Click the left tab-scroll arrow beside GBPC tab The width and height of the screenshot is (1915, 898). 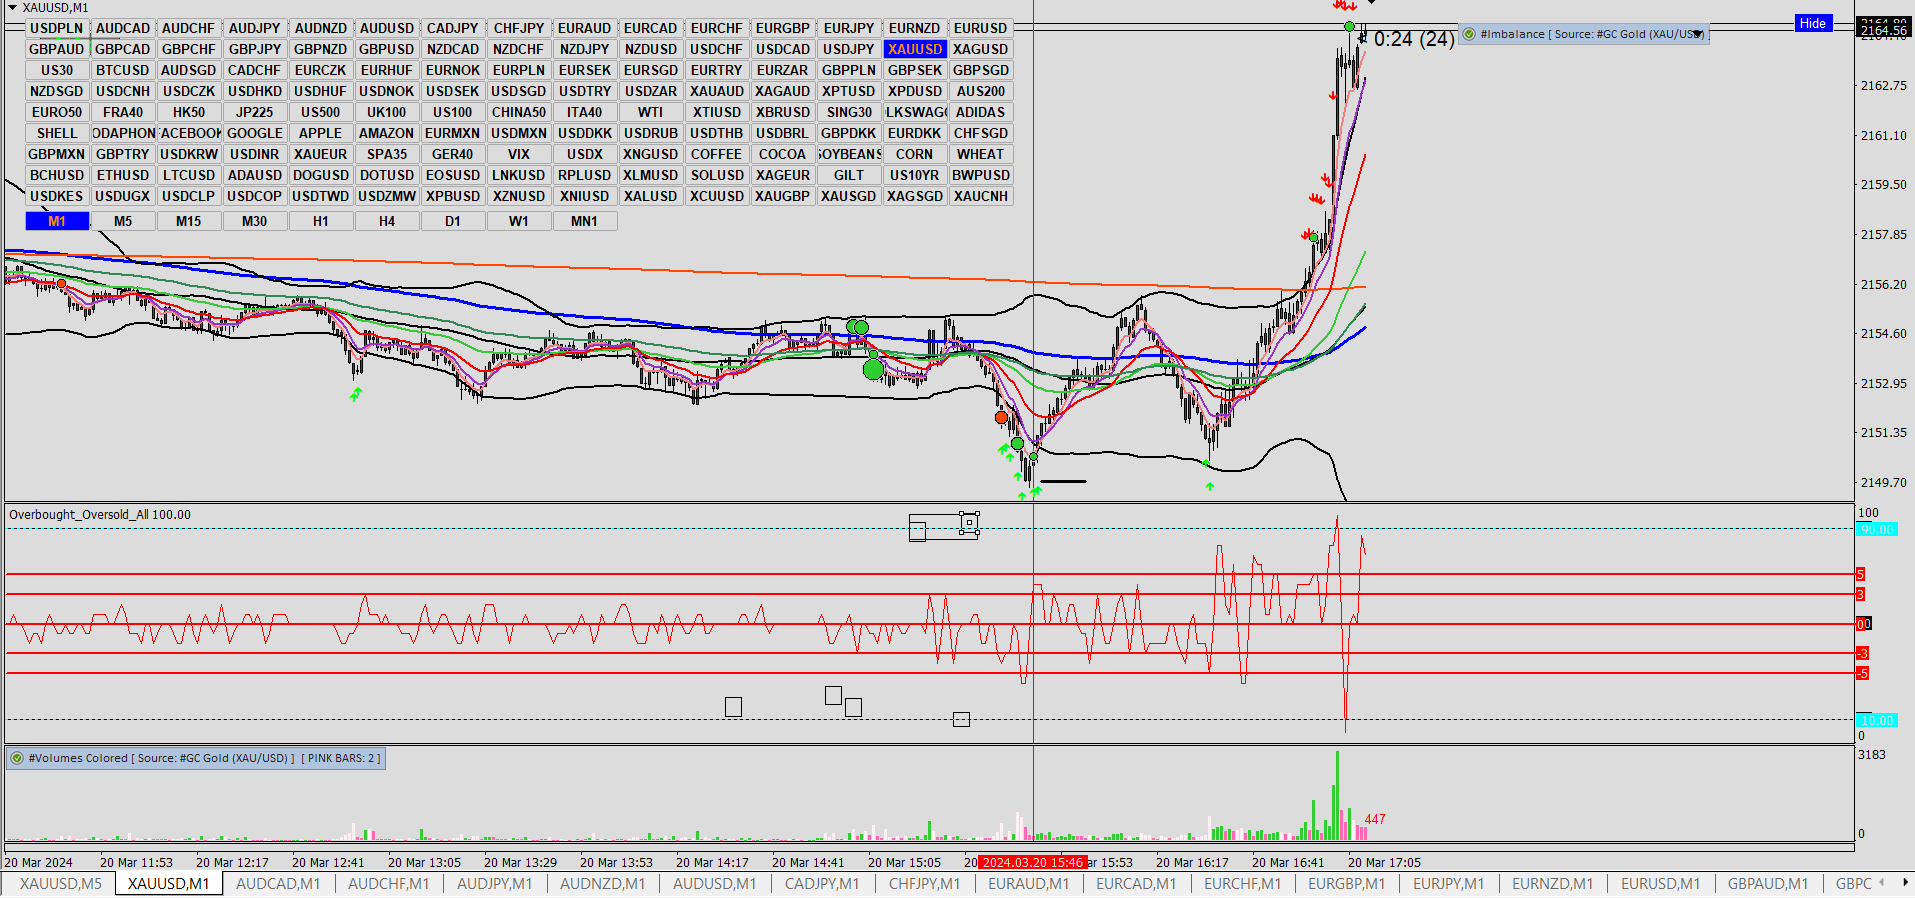point(1882,883)
